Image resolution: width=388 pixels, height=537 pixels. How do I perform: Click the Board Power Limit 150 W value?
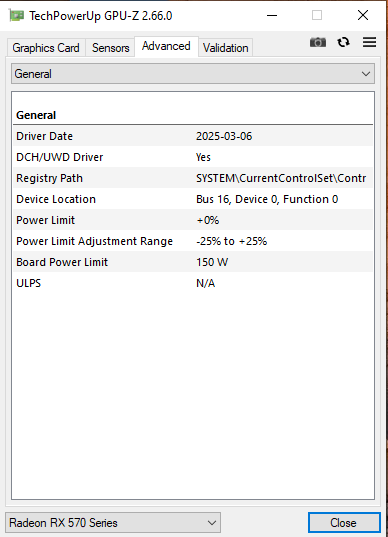[x=212, y=262]
